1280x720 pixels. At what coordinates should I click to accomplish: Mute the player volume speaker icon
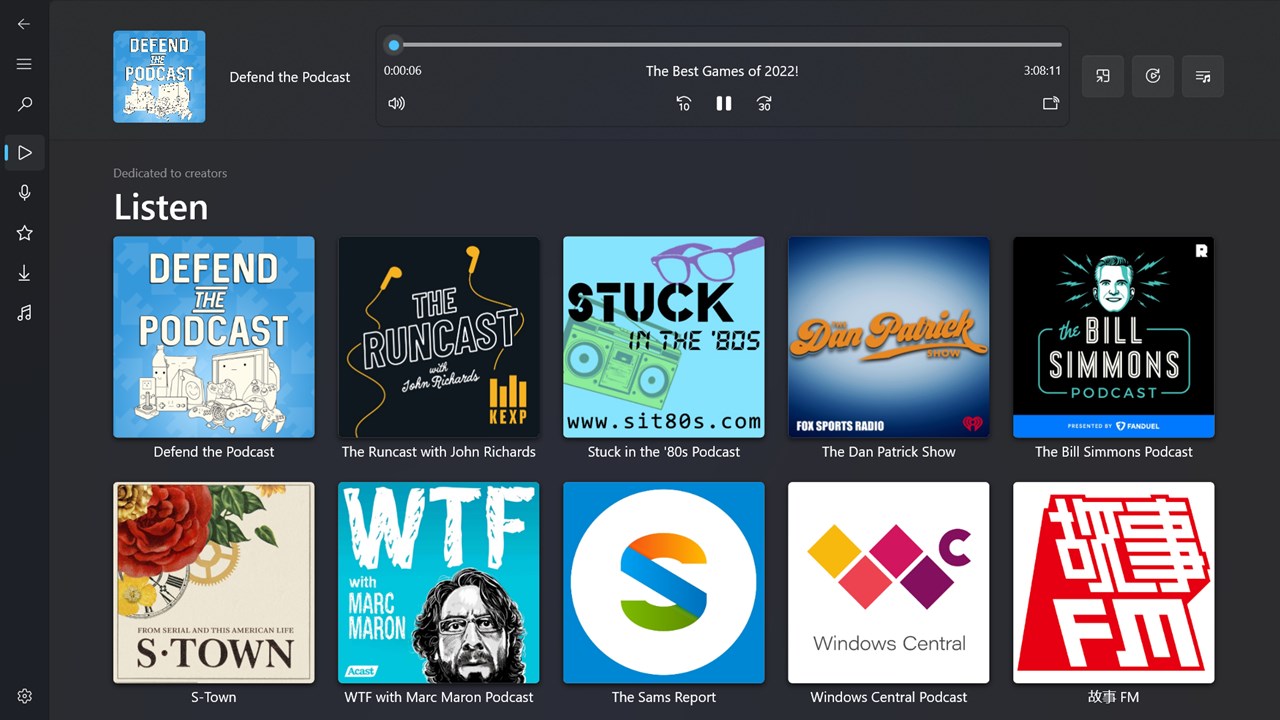click(x=397, y=103)
